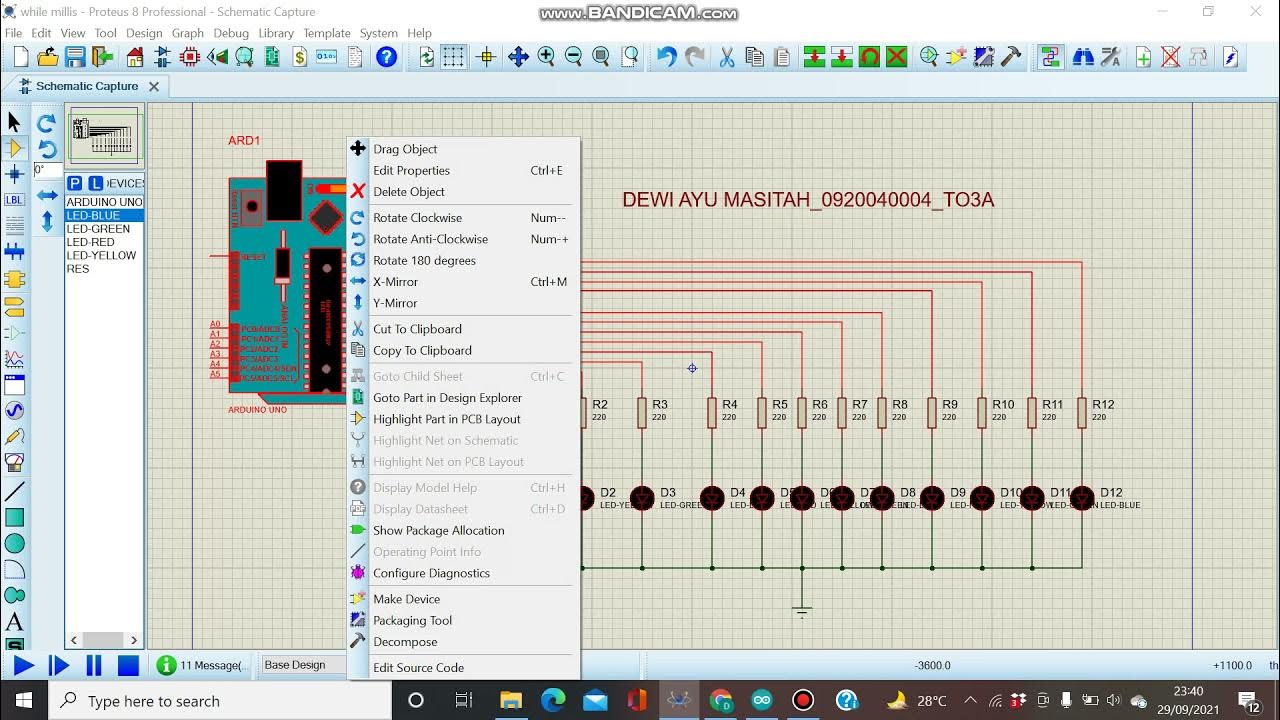Toggle the Wire Autorouter icon
The width and height of the screenshot is (1280, 720).
pos(1050,58)
